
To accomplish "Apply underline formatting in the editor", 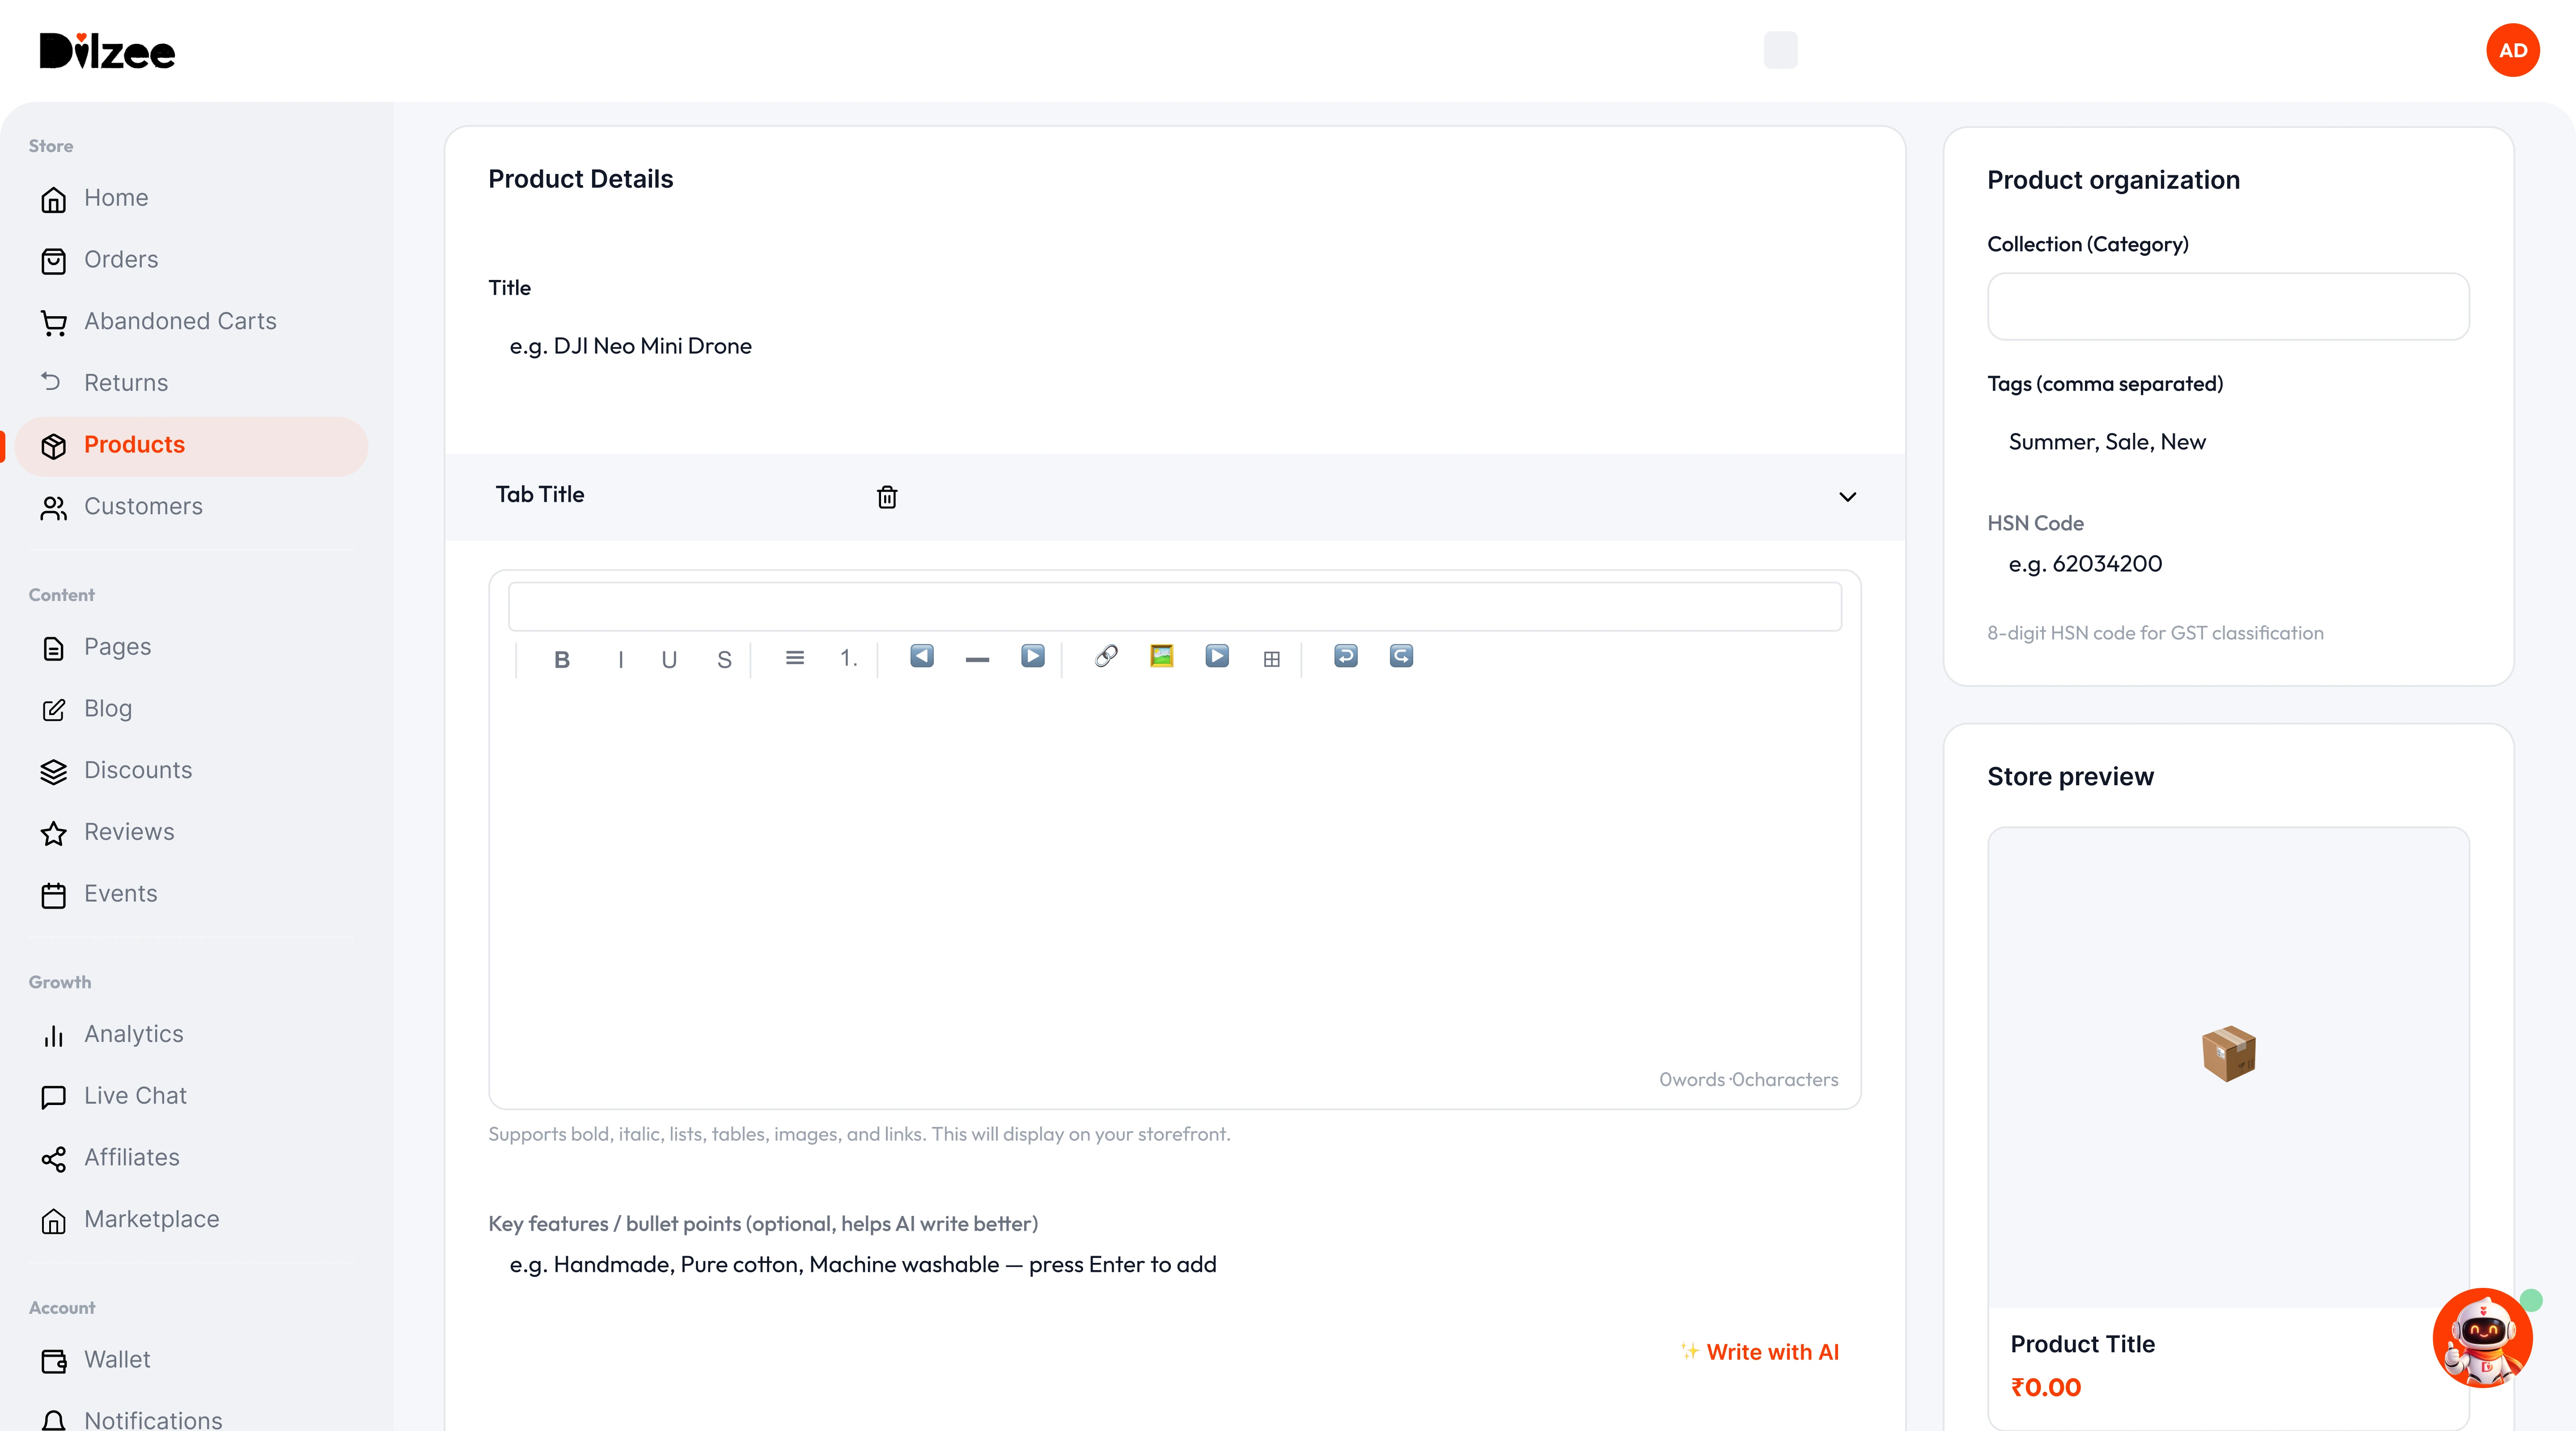I will [669, 659].
